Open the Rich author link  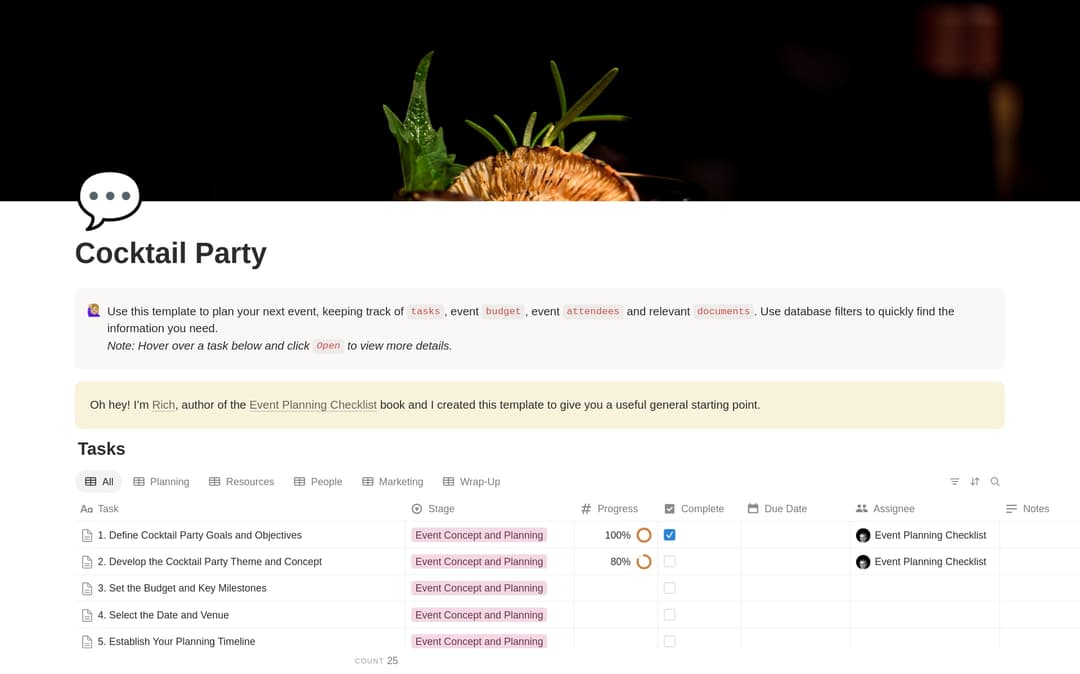point(163,405)
